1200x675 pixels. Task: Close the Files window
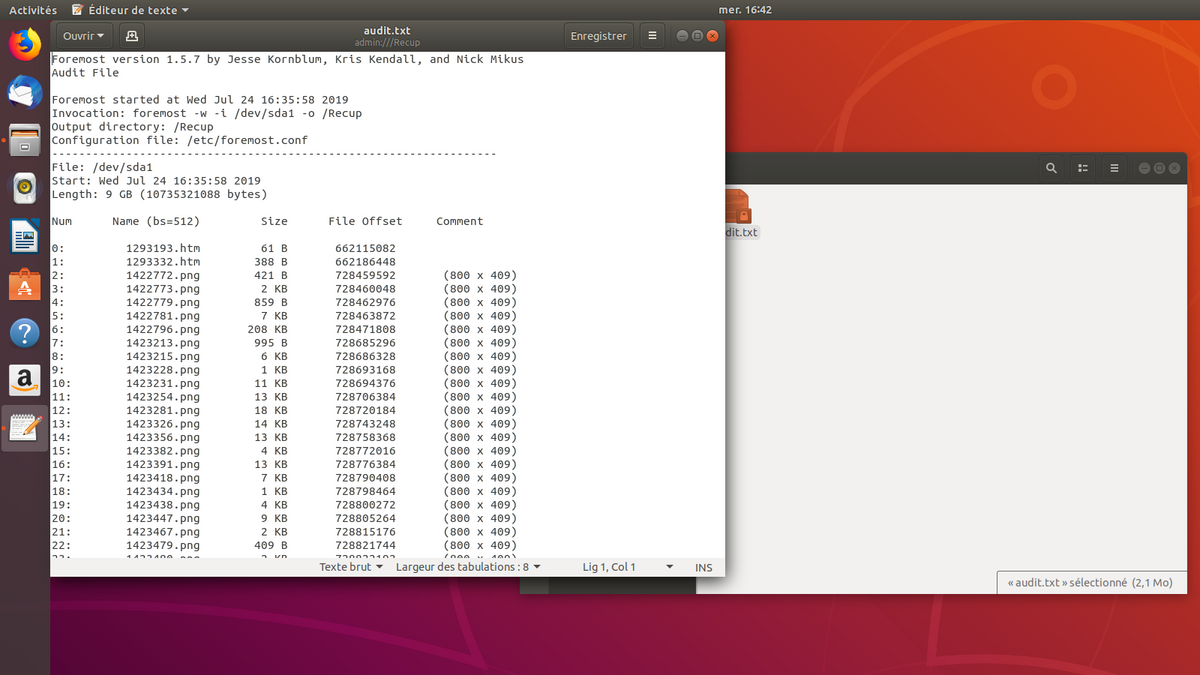point(1174,168)
